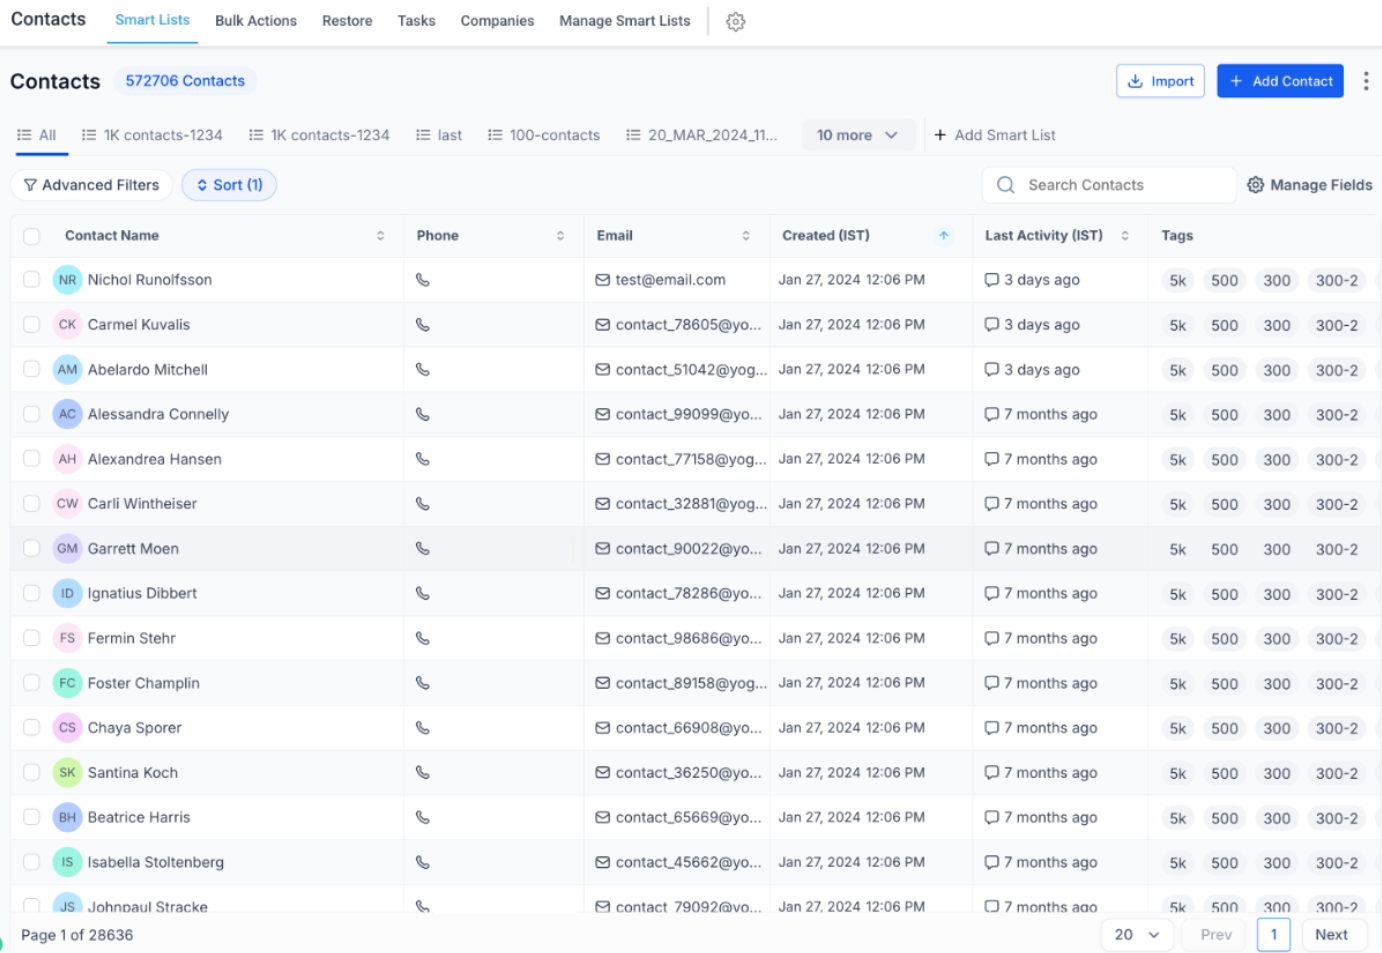Screen dimensions: 1382x953
Task: Click phone icon for Garrett Moen
Action: click(423, 549)
